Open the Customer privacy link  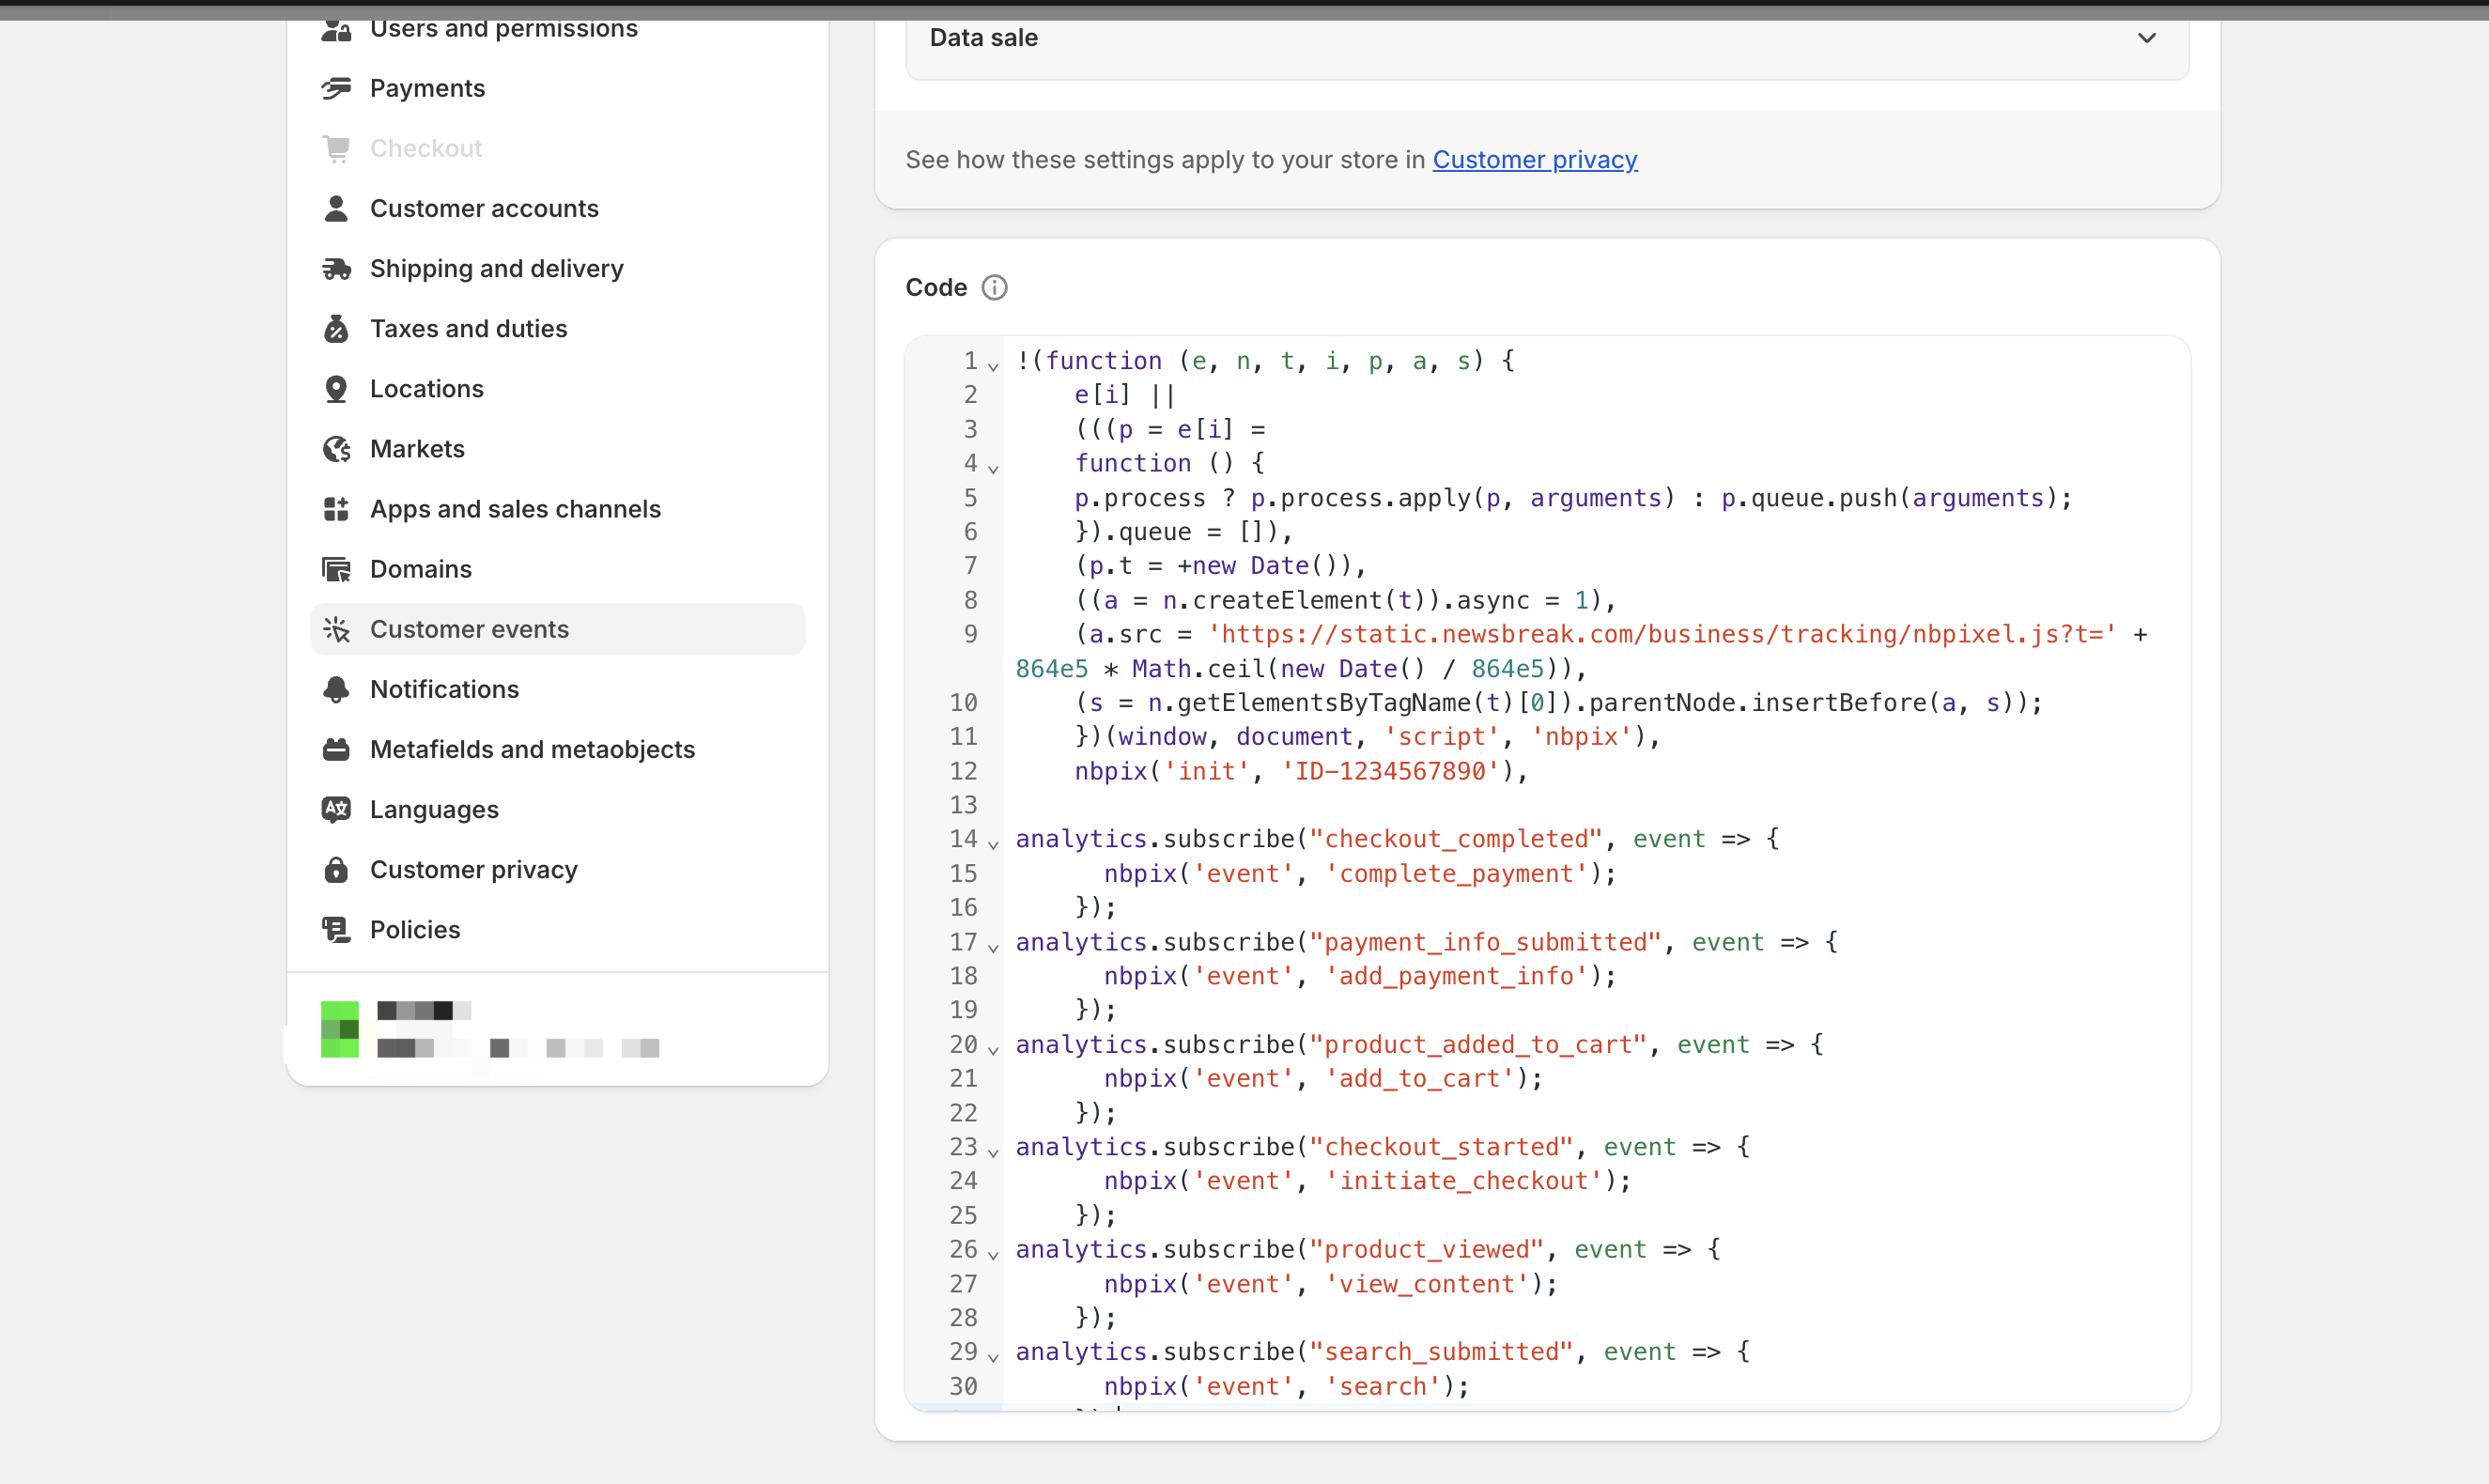(x=1534, y=160)
